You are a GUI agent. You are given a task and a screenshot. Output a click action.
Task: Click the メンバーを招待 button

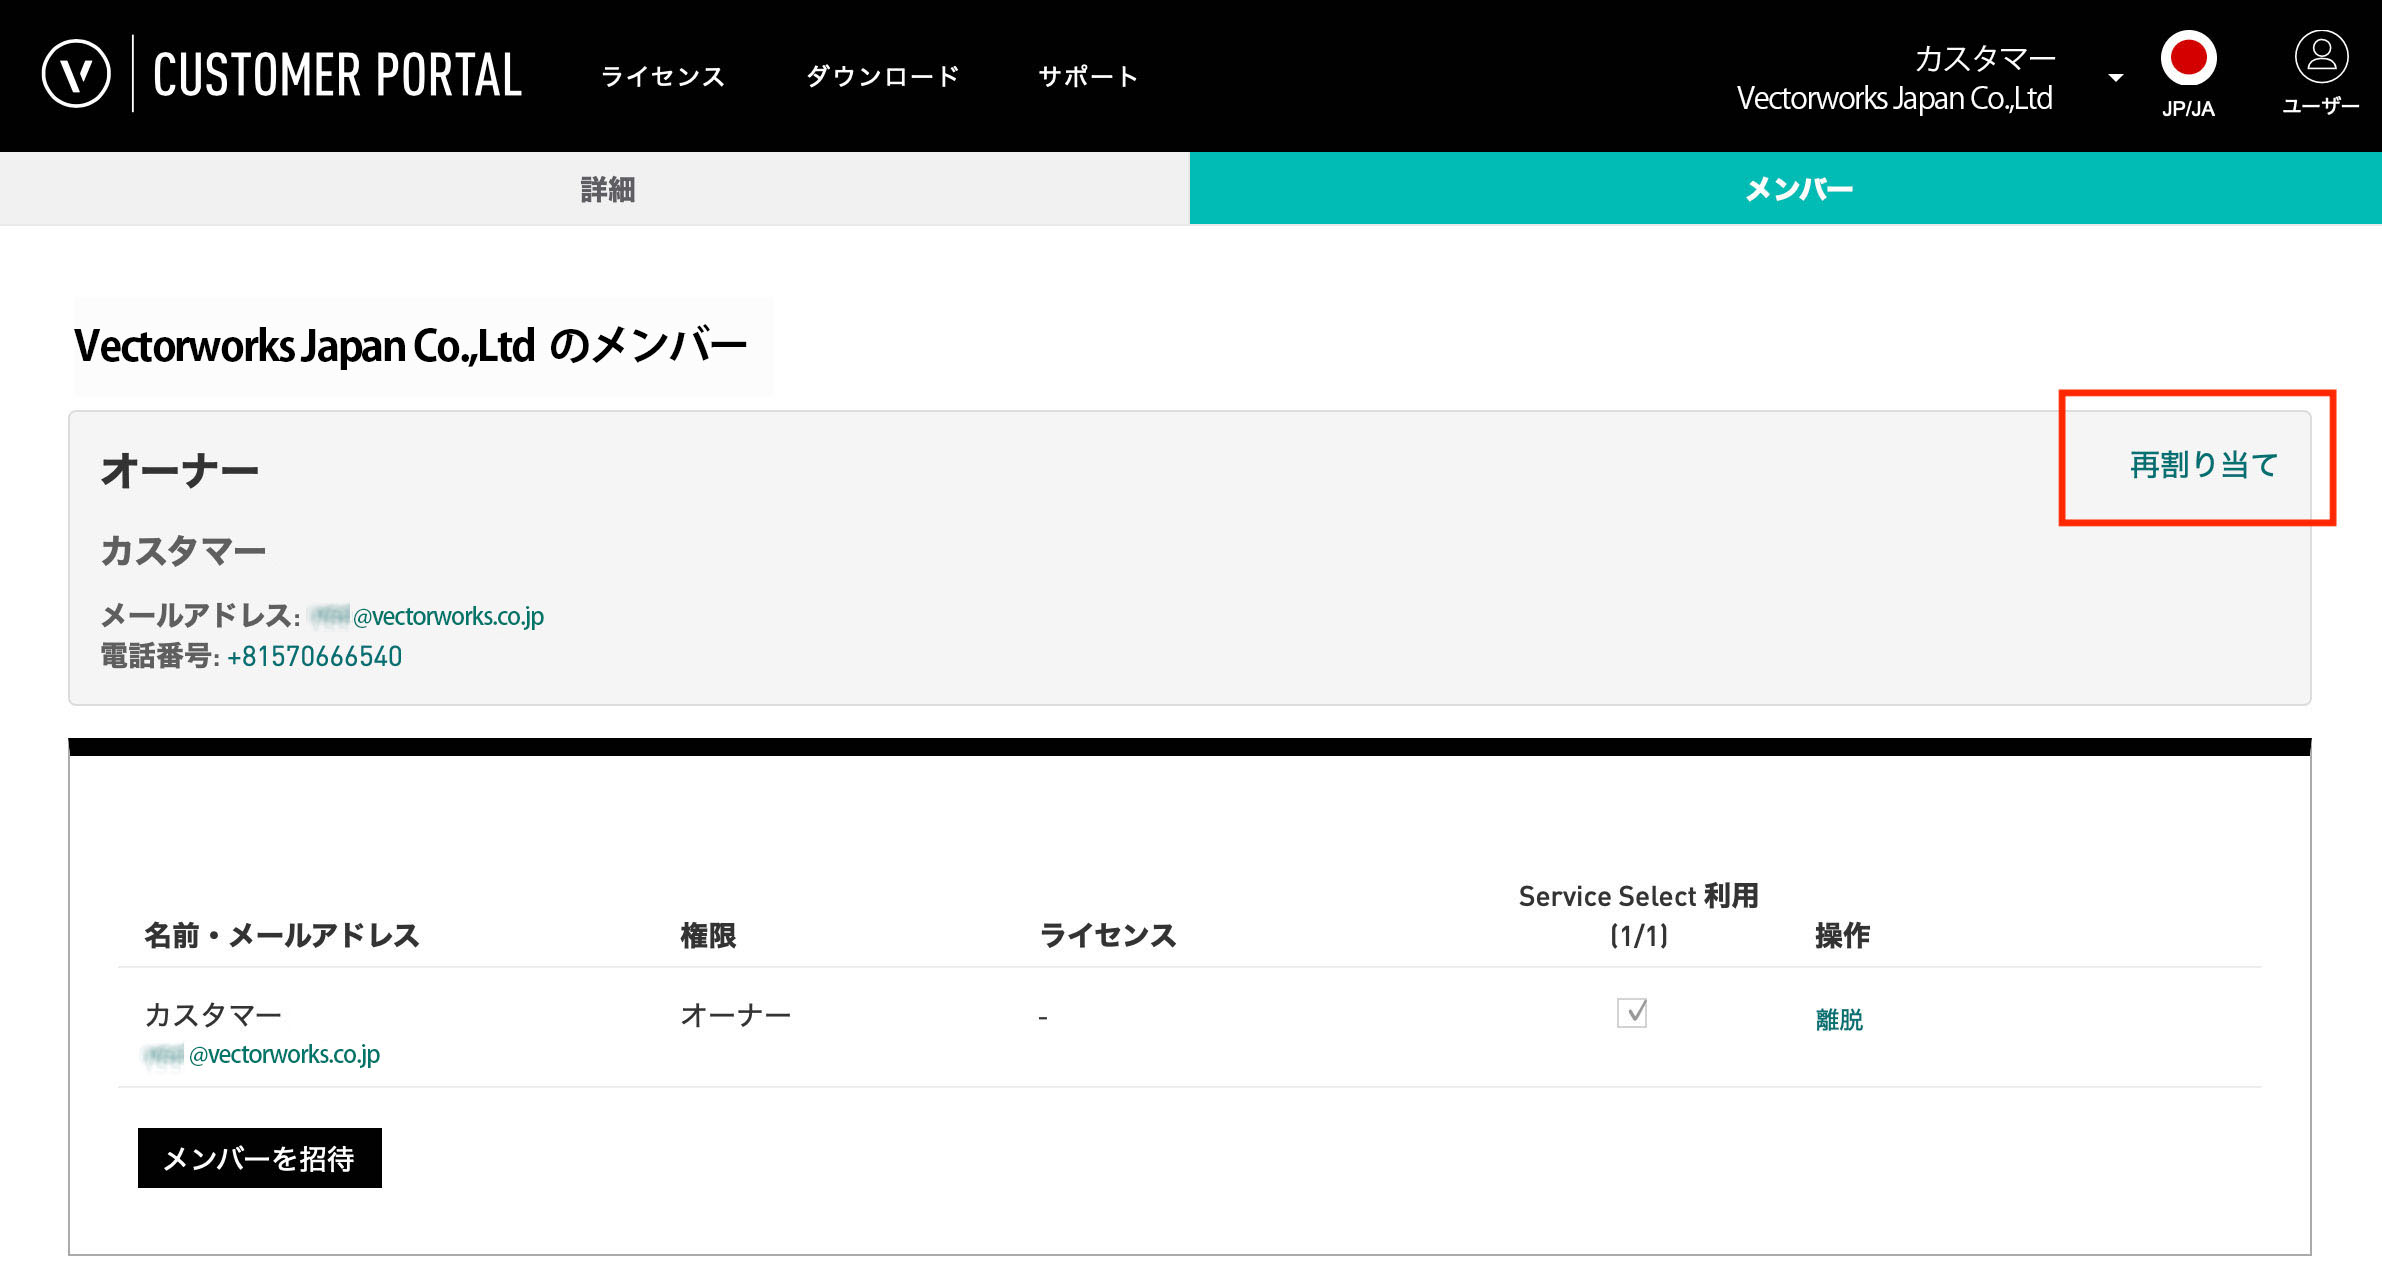(x=260, y=1158)
